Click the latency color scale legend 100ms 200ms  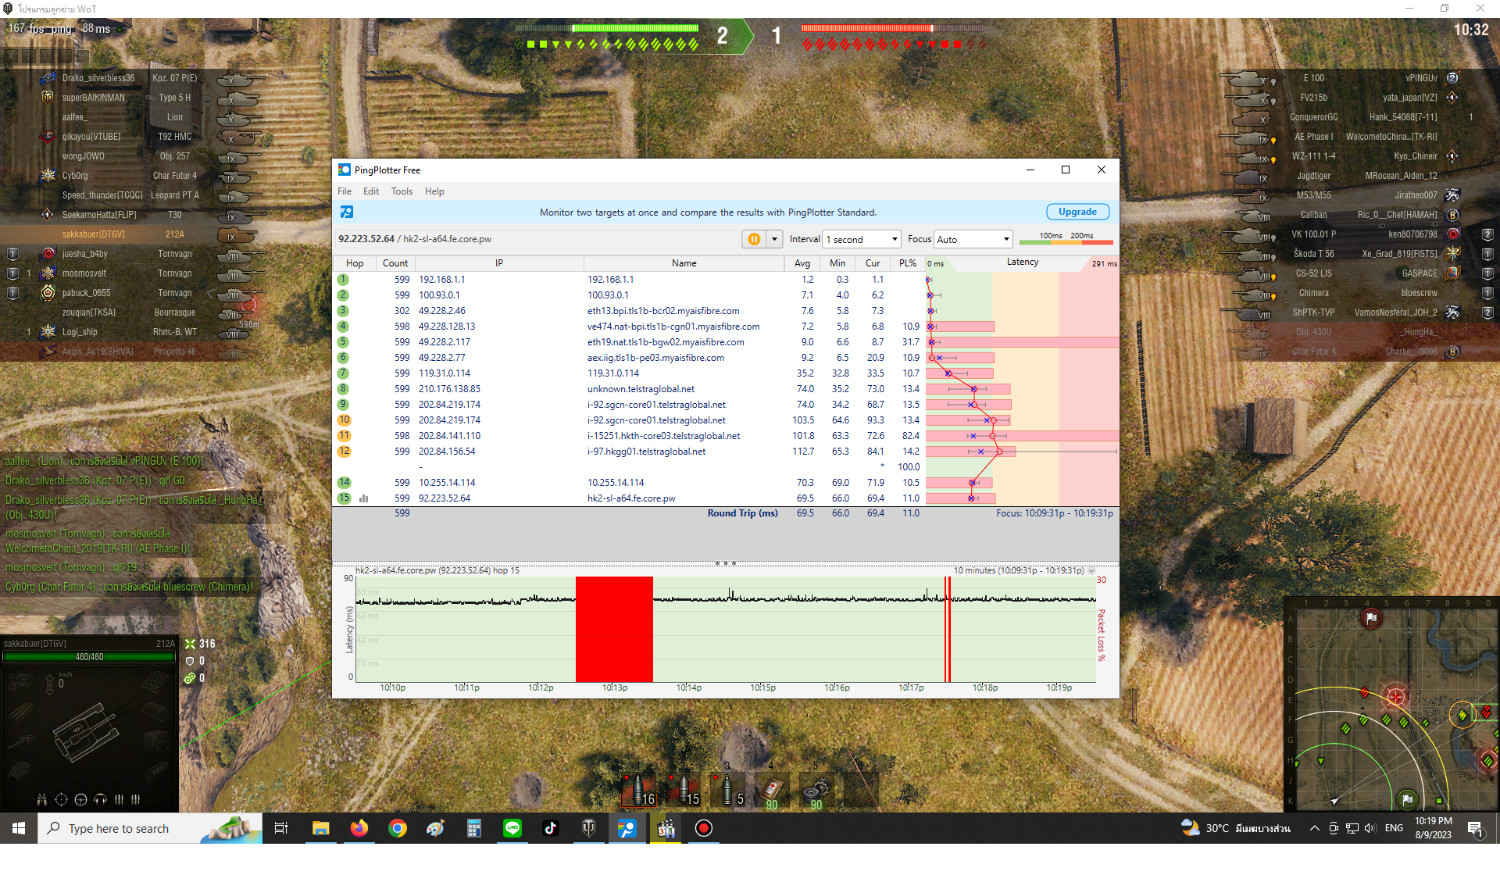[1066, 239]
